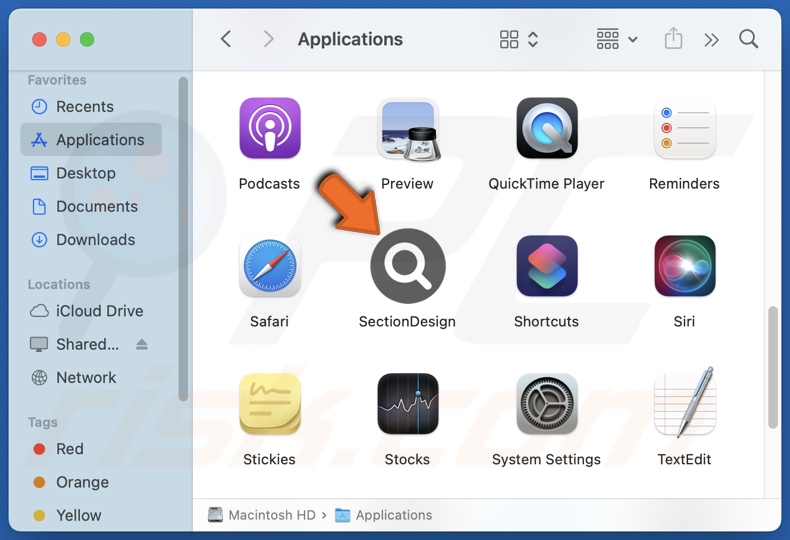This screenshot has width=790, height=540.
Task: Open Network in the sidebar
Action: coord(91,377)
